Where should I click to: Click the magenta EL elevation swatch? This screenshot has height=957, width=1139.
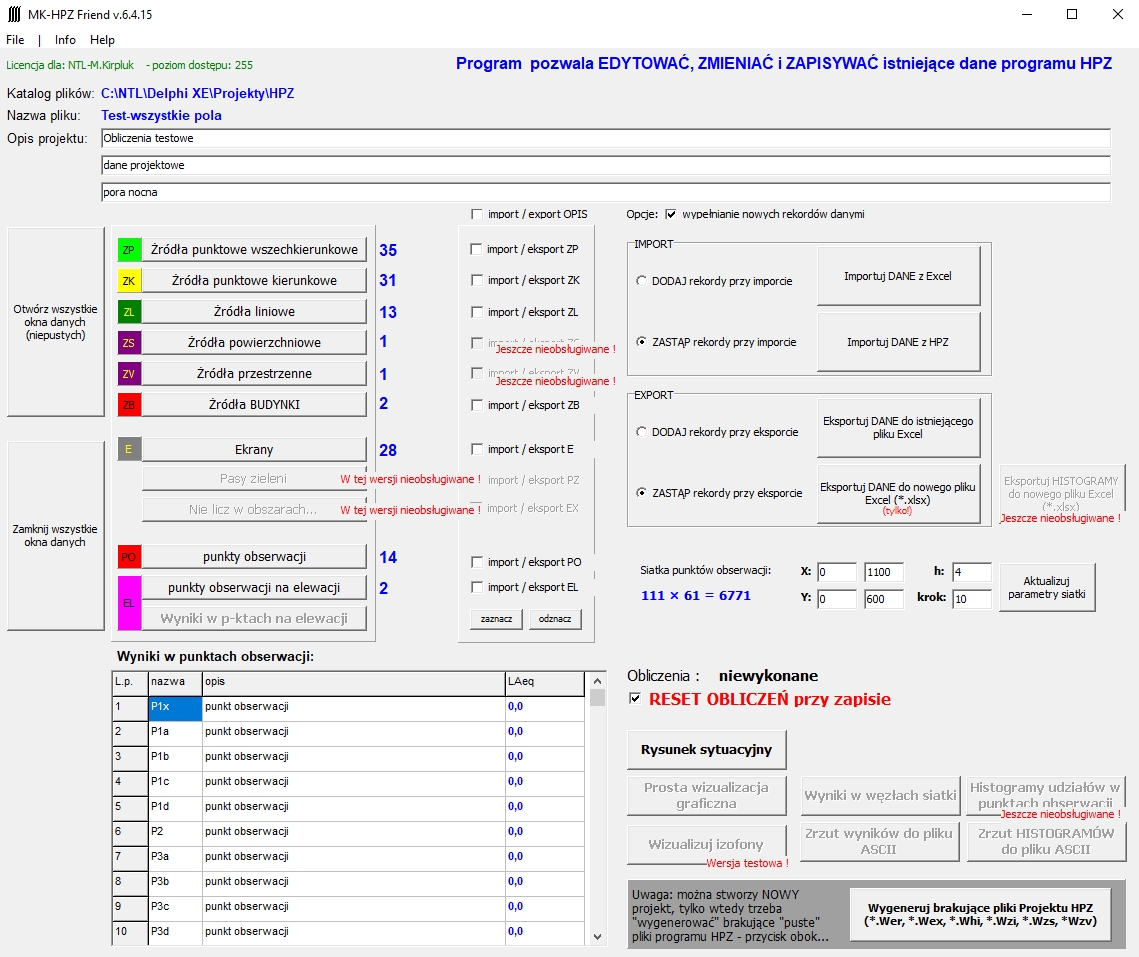[129, 603]
